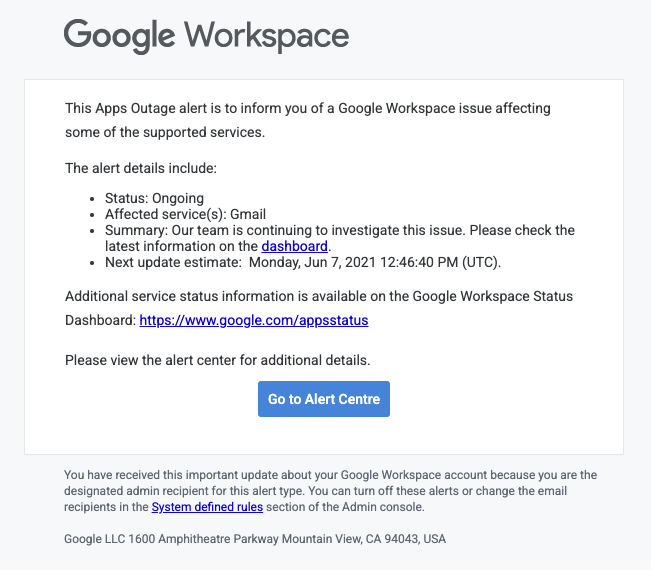Click 'section of the Admin console.' text
Screen dimensions: 651x570
345,507
